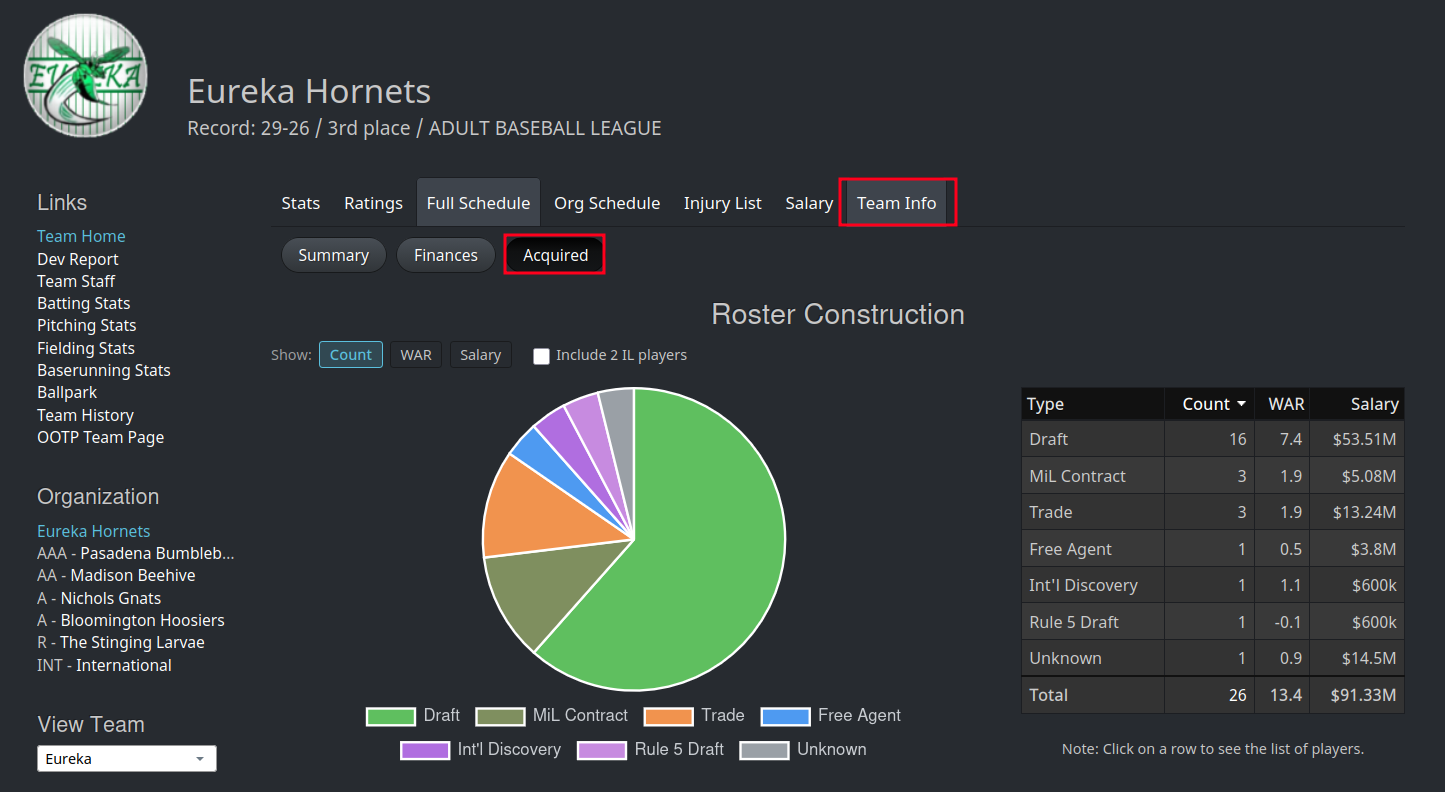Select the Count show option
The width and height of the screenshot is (1445, 792).
351,355
